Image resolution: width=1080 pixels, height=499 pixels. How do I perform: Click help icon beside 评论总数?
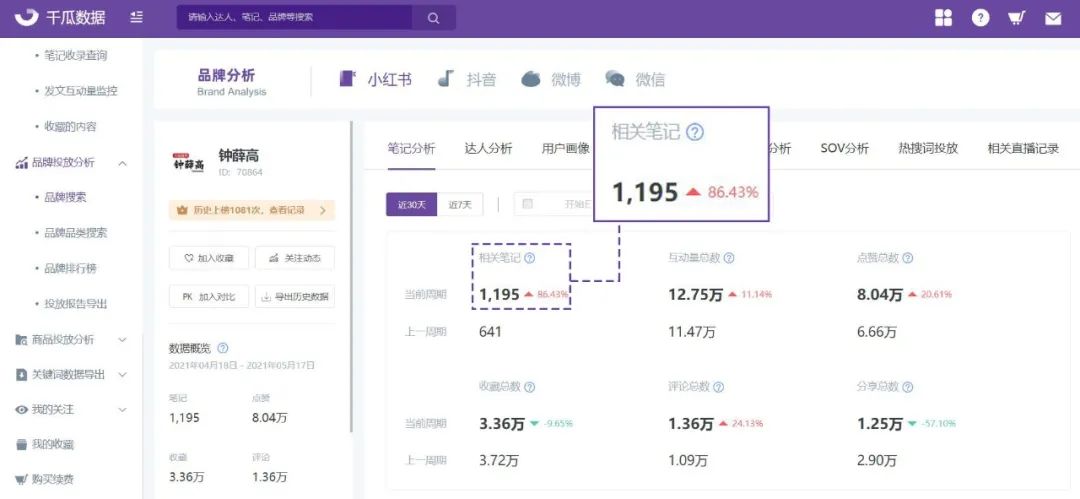click(x=718, y=387)
